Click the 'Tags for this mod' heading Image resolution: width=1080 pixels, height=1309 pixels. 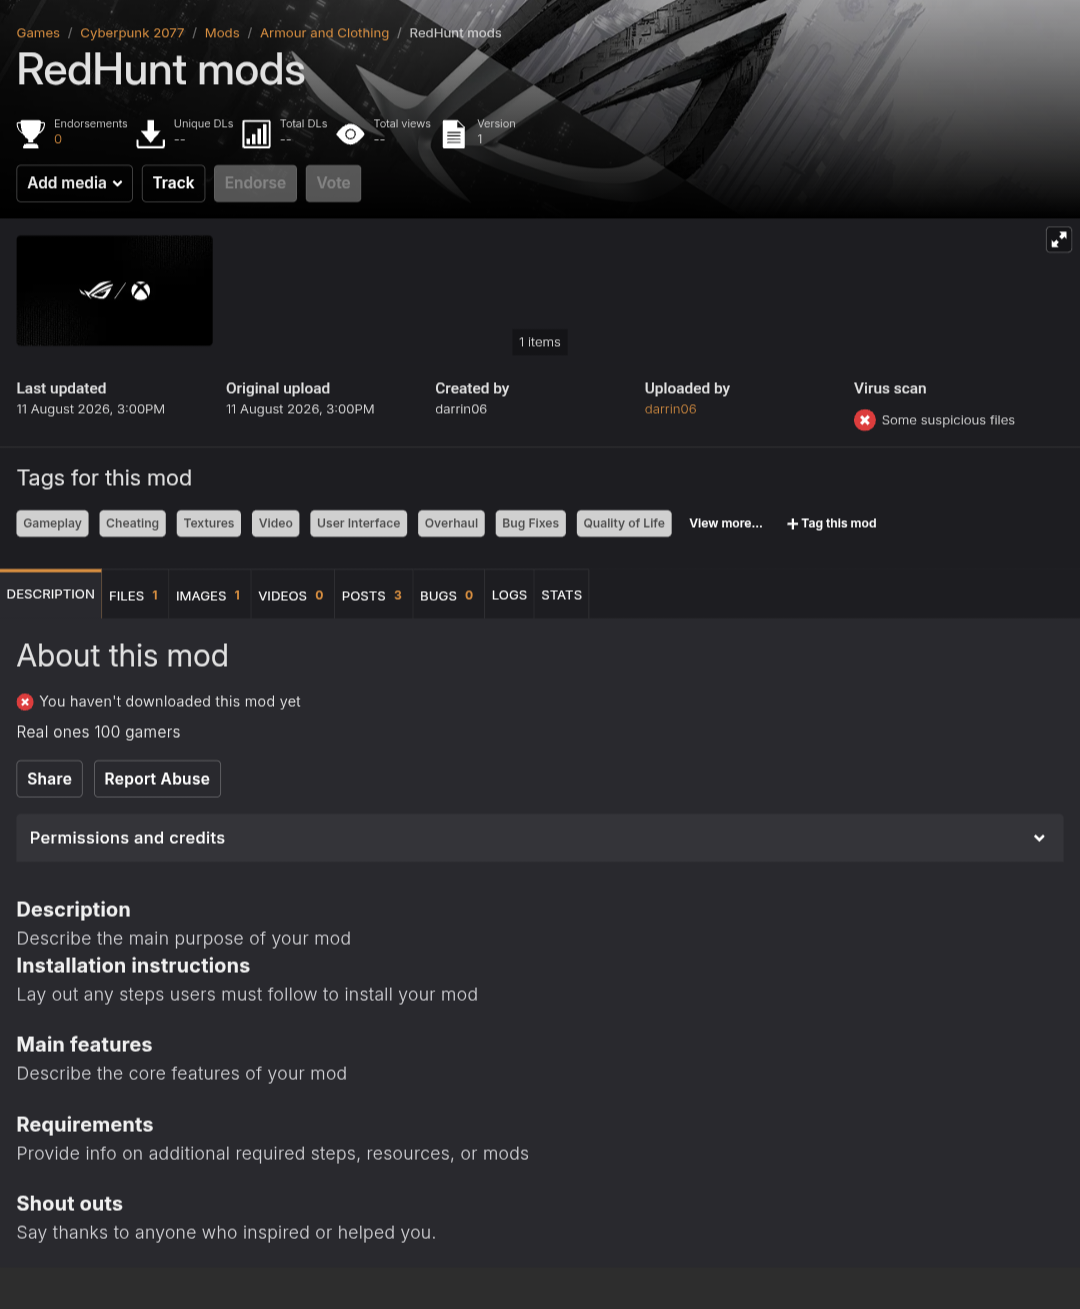pos(104,478)
